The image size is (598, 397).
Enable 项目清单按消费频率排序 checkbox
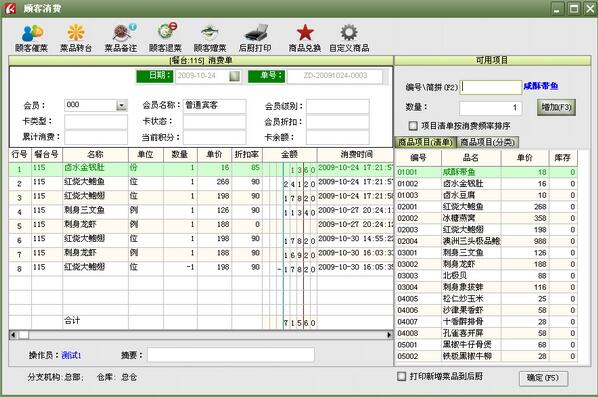413,125
